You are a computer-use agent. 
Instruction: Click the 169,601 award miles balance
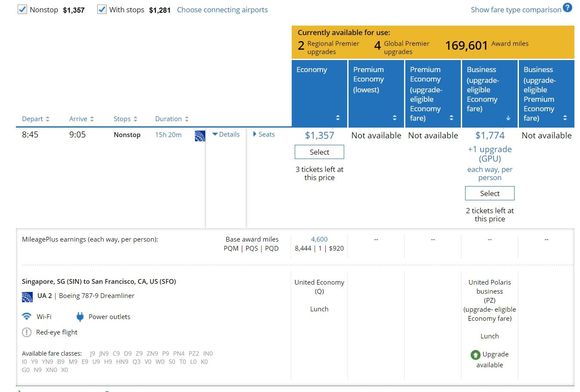pyautogui.click(x=466, y=45)
